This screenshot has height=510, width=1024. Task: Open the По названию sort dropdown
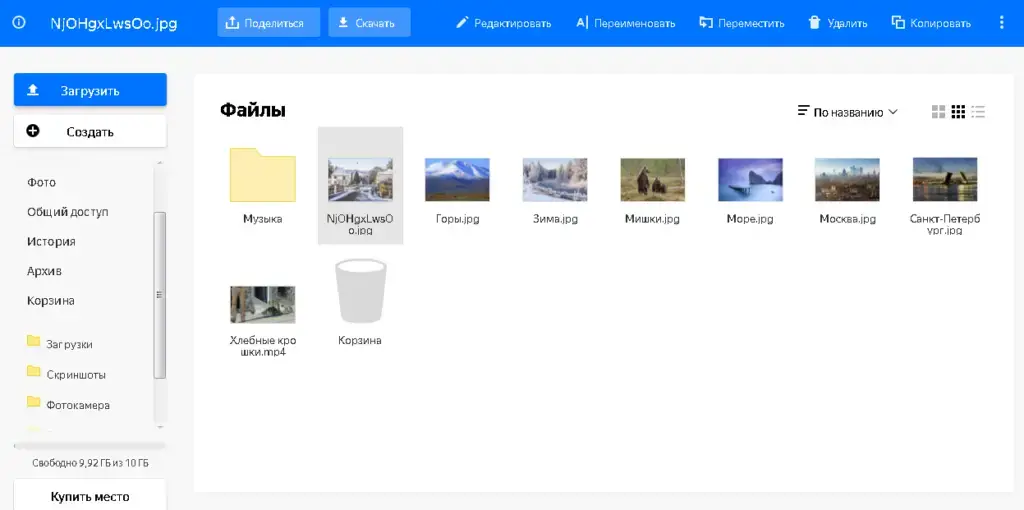click(848, 112)
